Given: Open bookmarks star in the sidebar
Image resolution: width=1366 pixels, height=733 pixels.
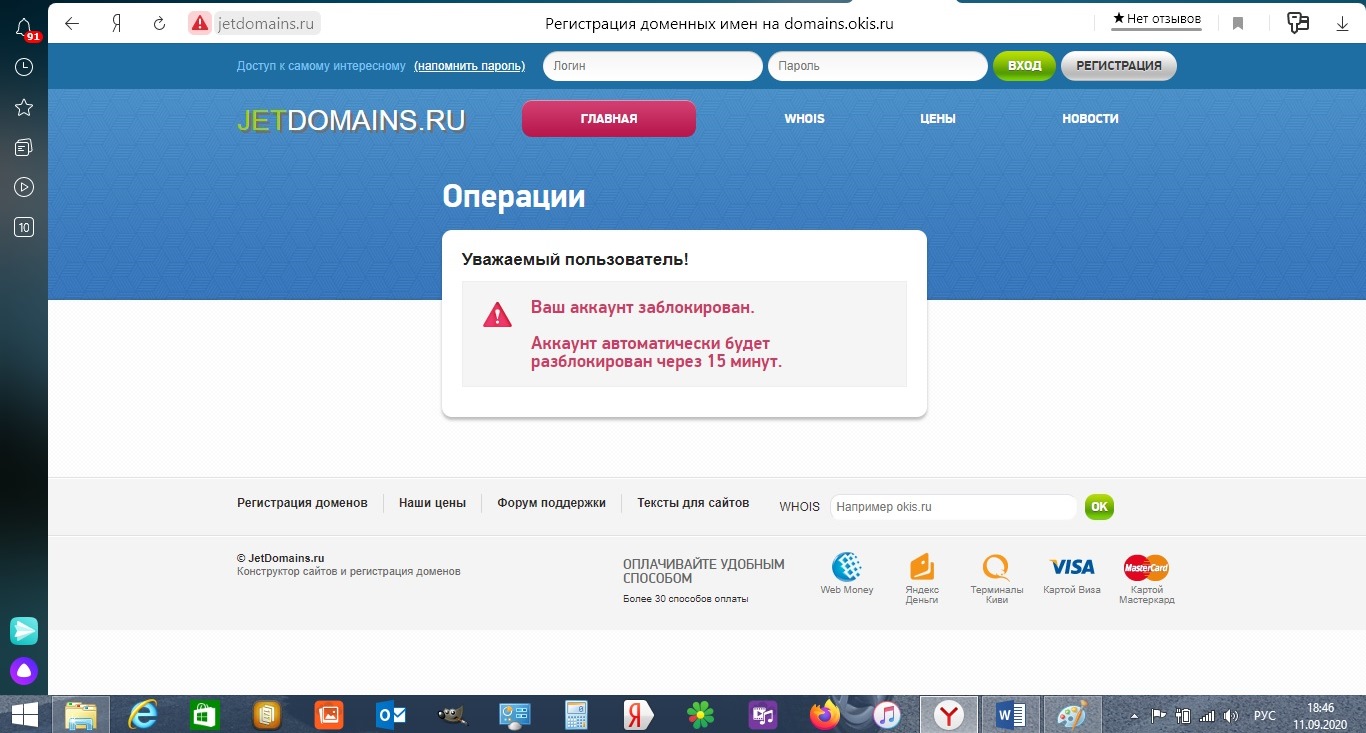Looking at the screenshot, I should 24,107.
